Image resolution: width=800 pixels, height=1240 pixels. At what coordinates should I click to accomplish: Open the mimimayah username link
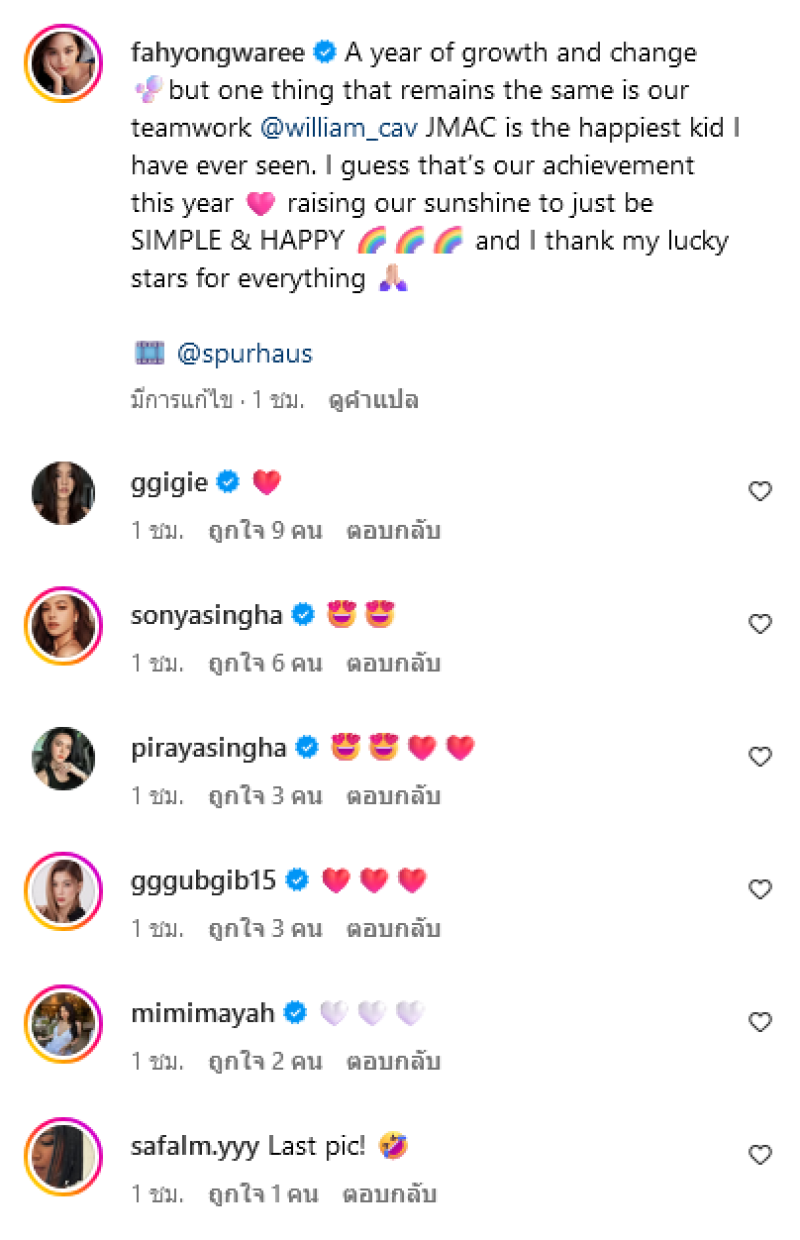(202, 1013)
